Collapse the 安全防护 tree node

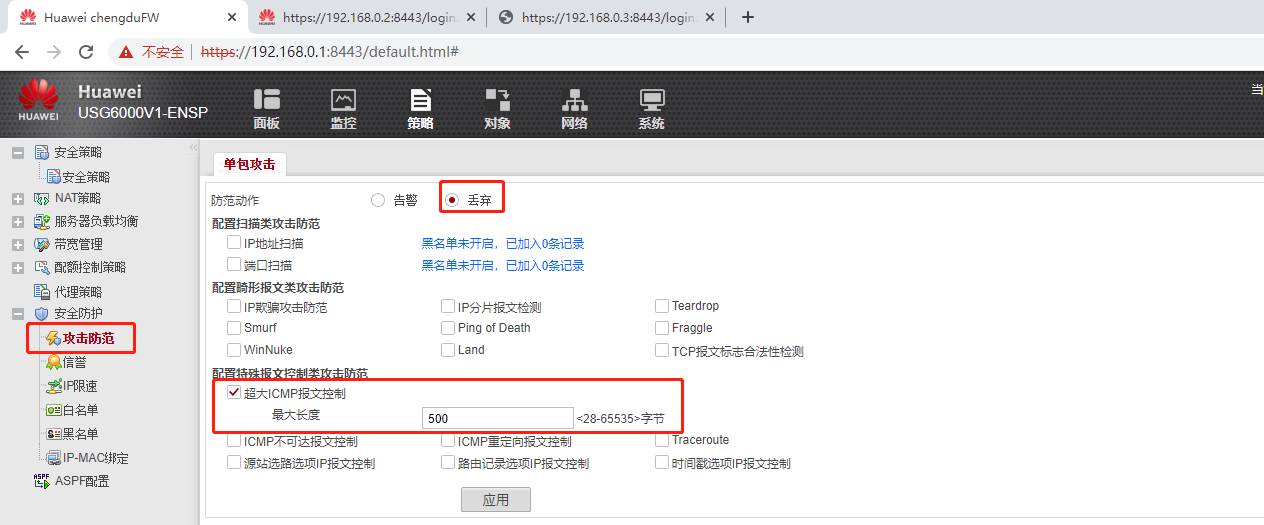(x=18, y=314)
